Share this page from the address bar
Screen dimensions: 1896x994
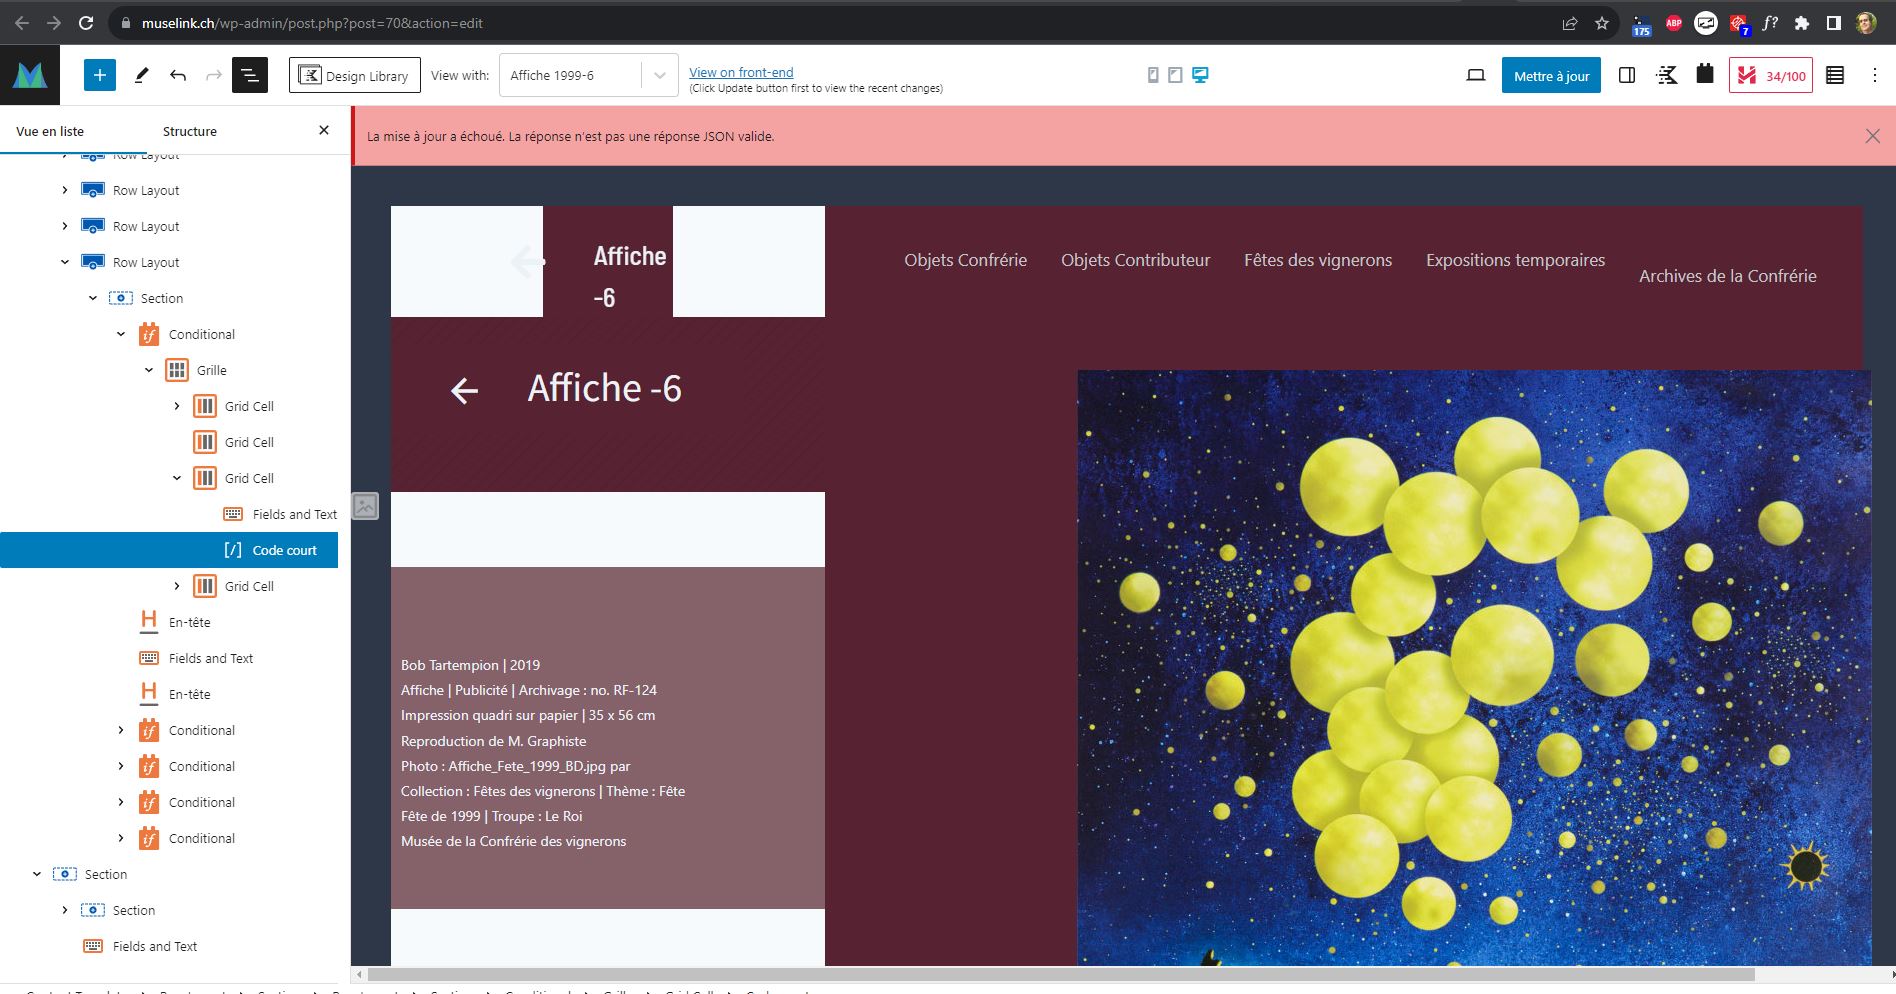pos(1570,23)
